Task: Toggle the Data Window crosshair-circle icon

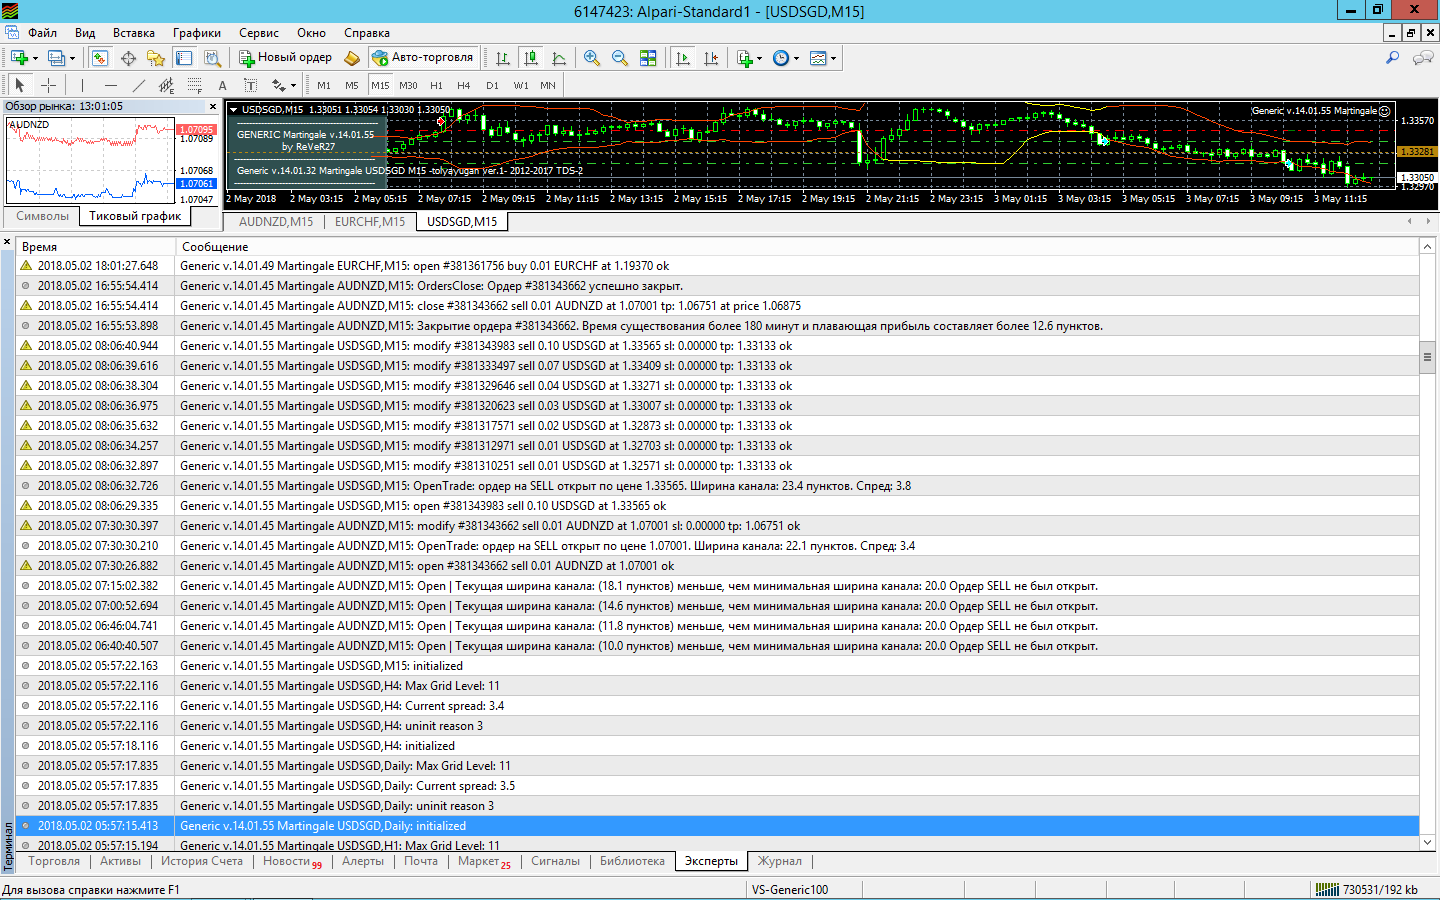Action: [x=128, y=58]
